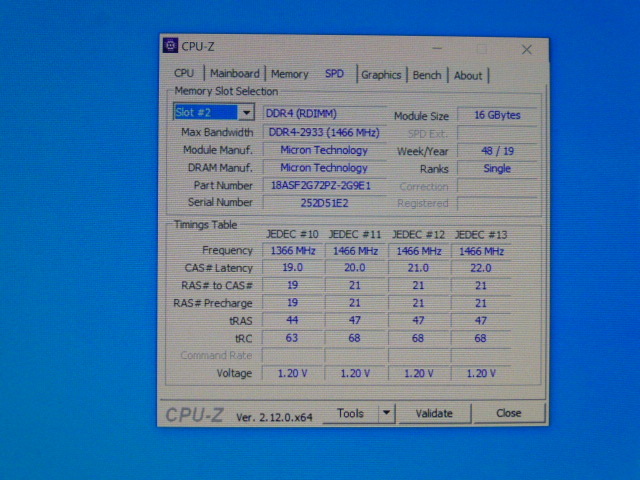Click the CAS# Latency 21.0 cell
The height and width of the screenshot is (480, 640).
click(418, 268)
